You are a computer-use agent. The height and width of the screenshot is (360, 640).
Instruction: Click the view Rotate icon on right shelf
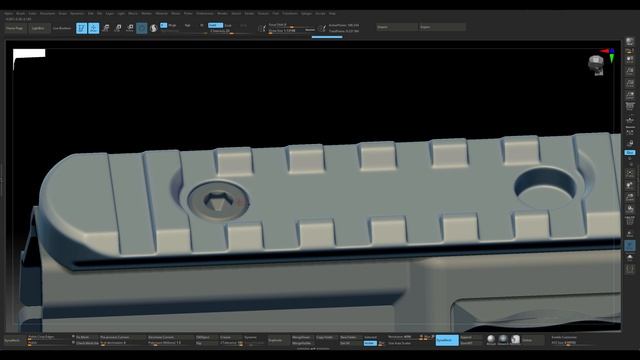click(630, 209)
